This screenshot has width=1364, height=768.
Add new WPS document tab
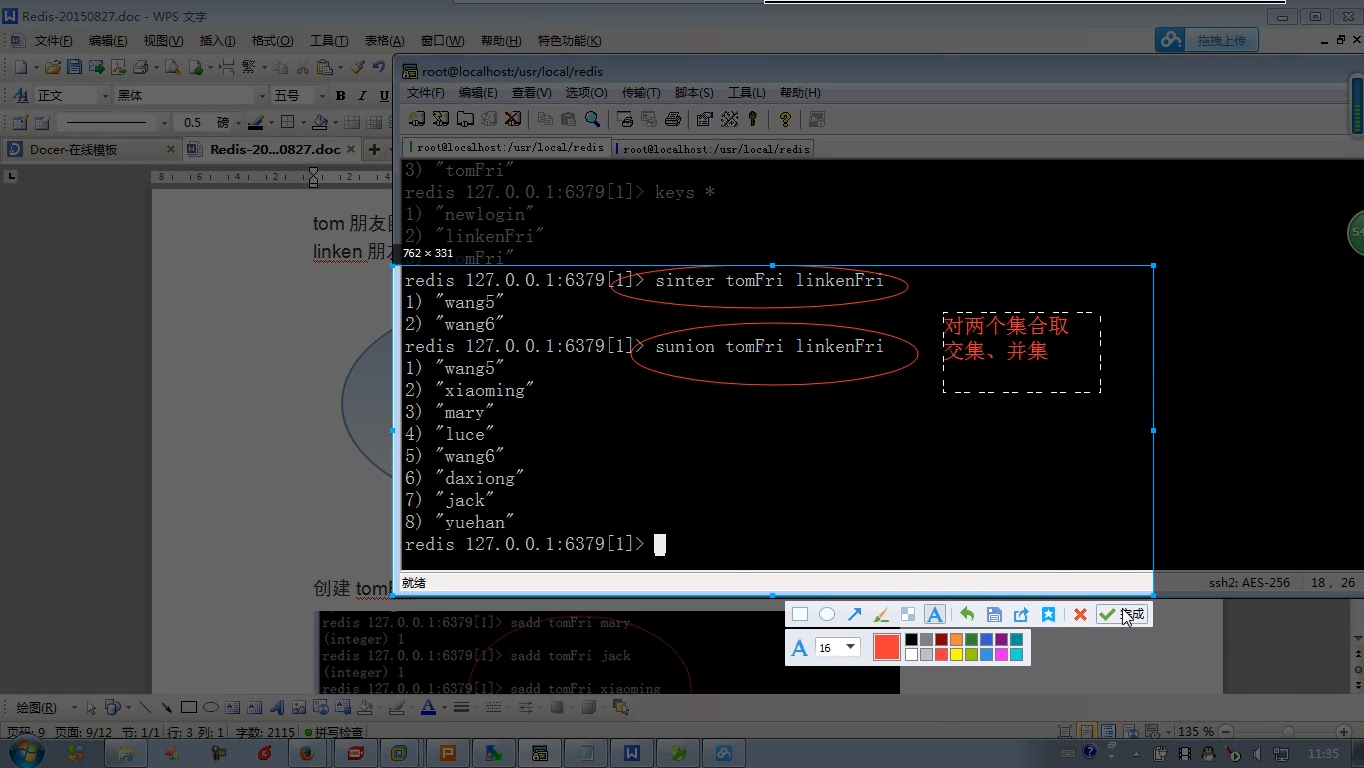pos(375,149)
